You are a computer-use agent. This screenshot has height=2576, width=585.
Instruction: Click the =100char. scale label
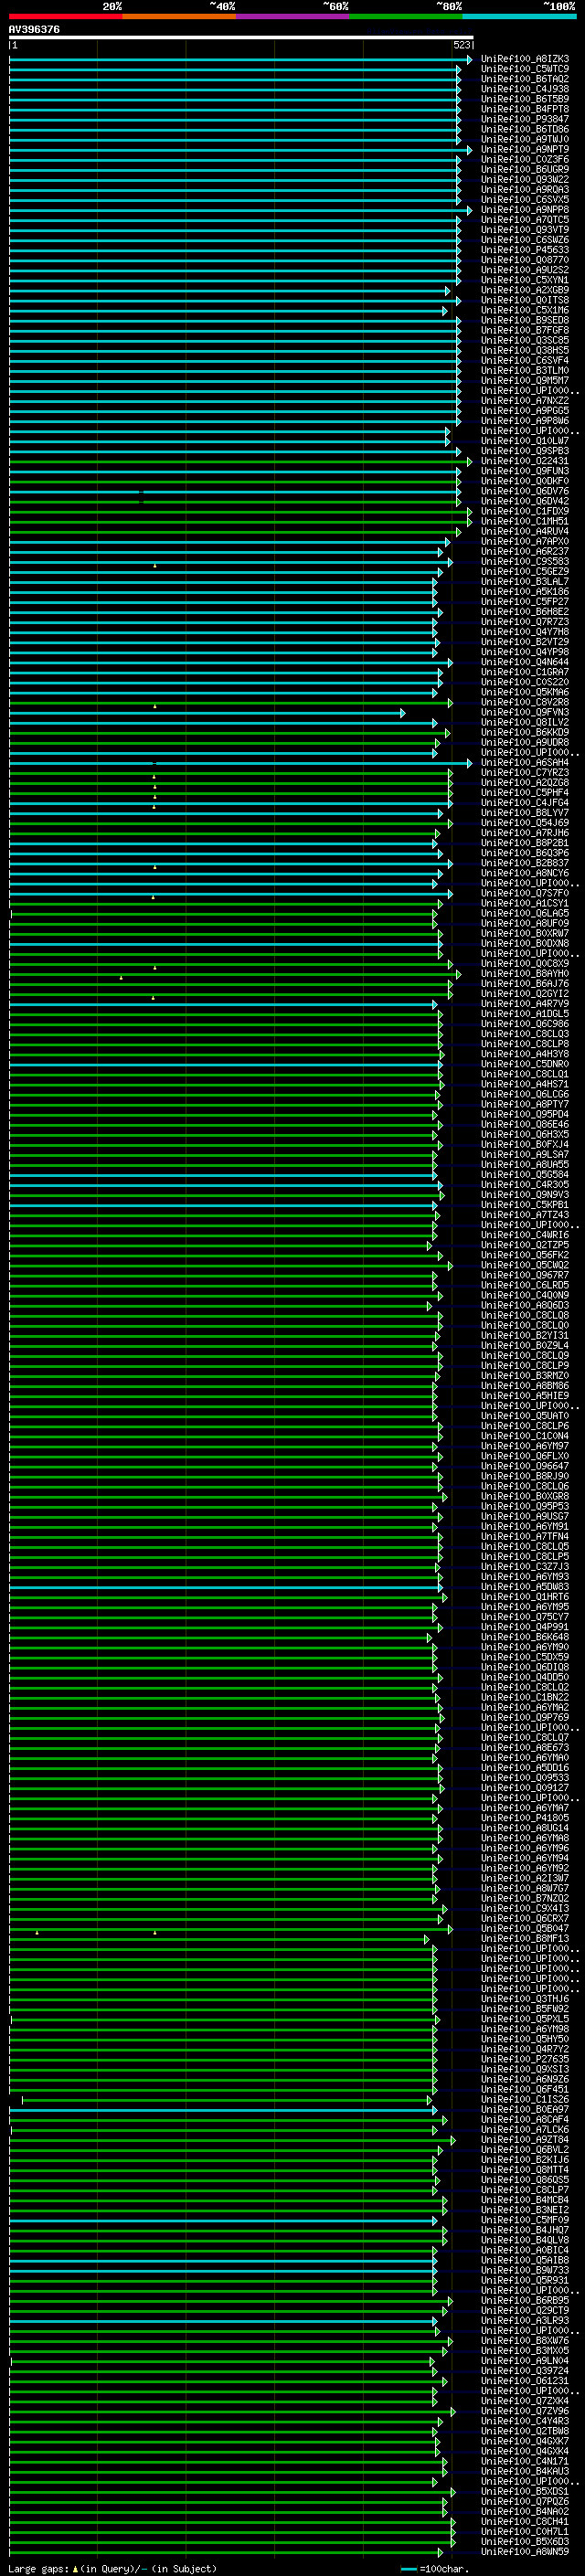[444, 2569]
